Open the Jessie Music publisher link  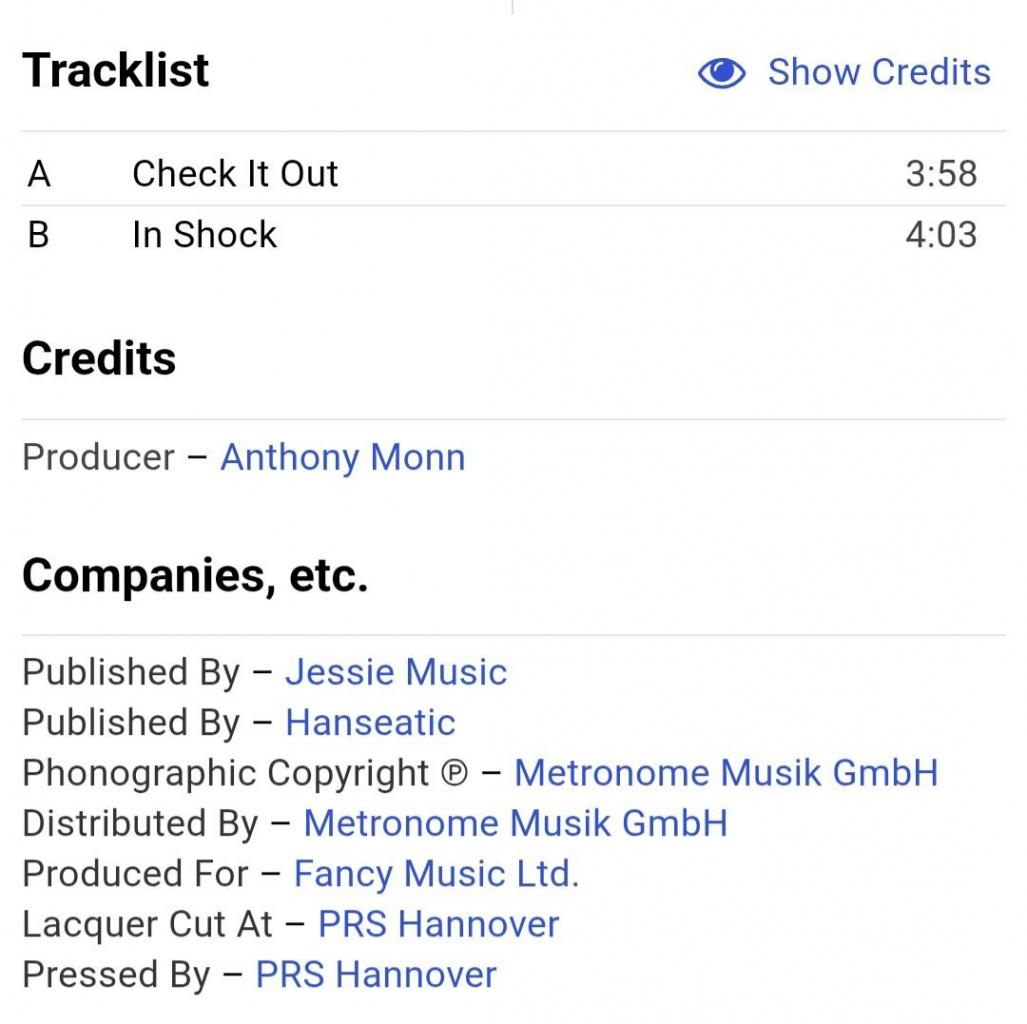pos(396,672)
